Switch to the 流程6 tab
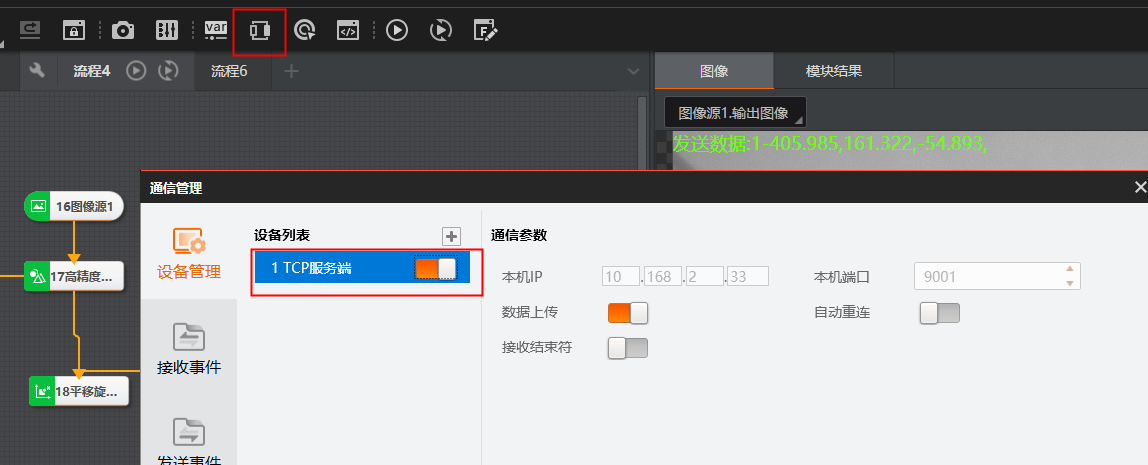 tap(229, 71)
